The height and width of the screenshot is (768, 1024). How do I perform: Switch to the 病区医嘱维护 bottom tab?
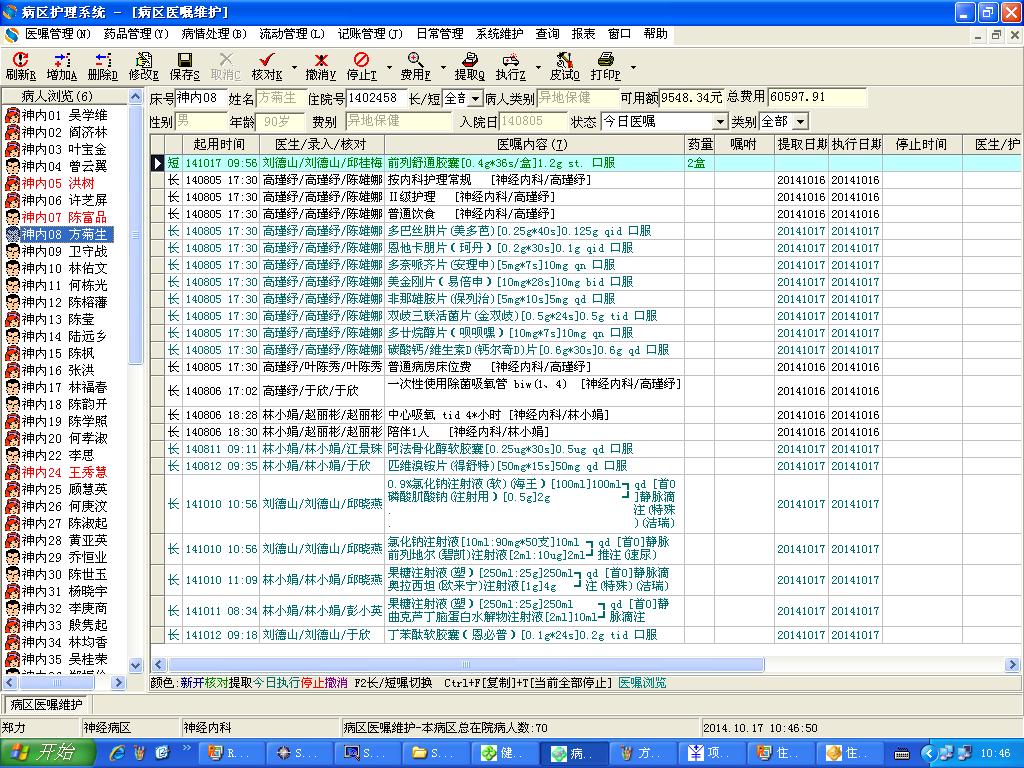click(x=45, y=704)
